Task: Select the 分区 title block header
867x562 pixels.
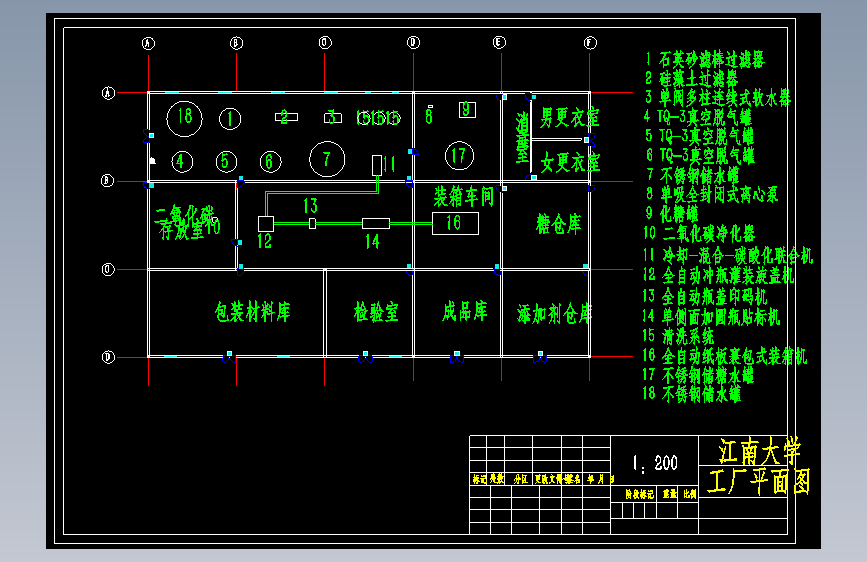Action: (x=520, y=479)
